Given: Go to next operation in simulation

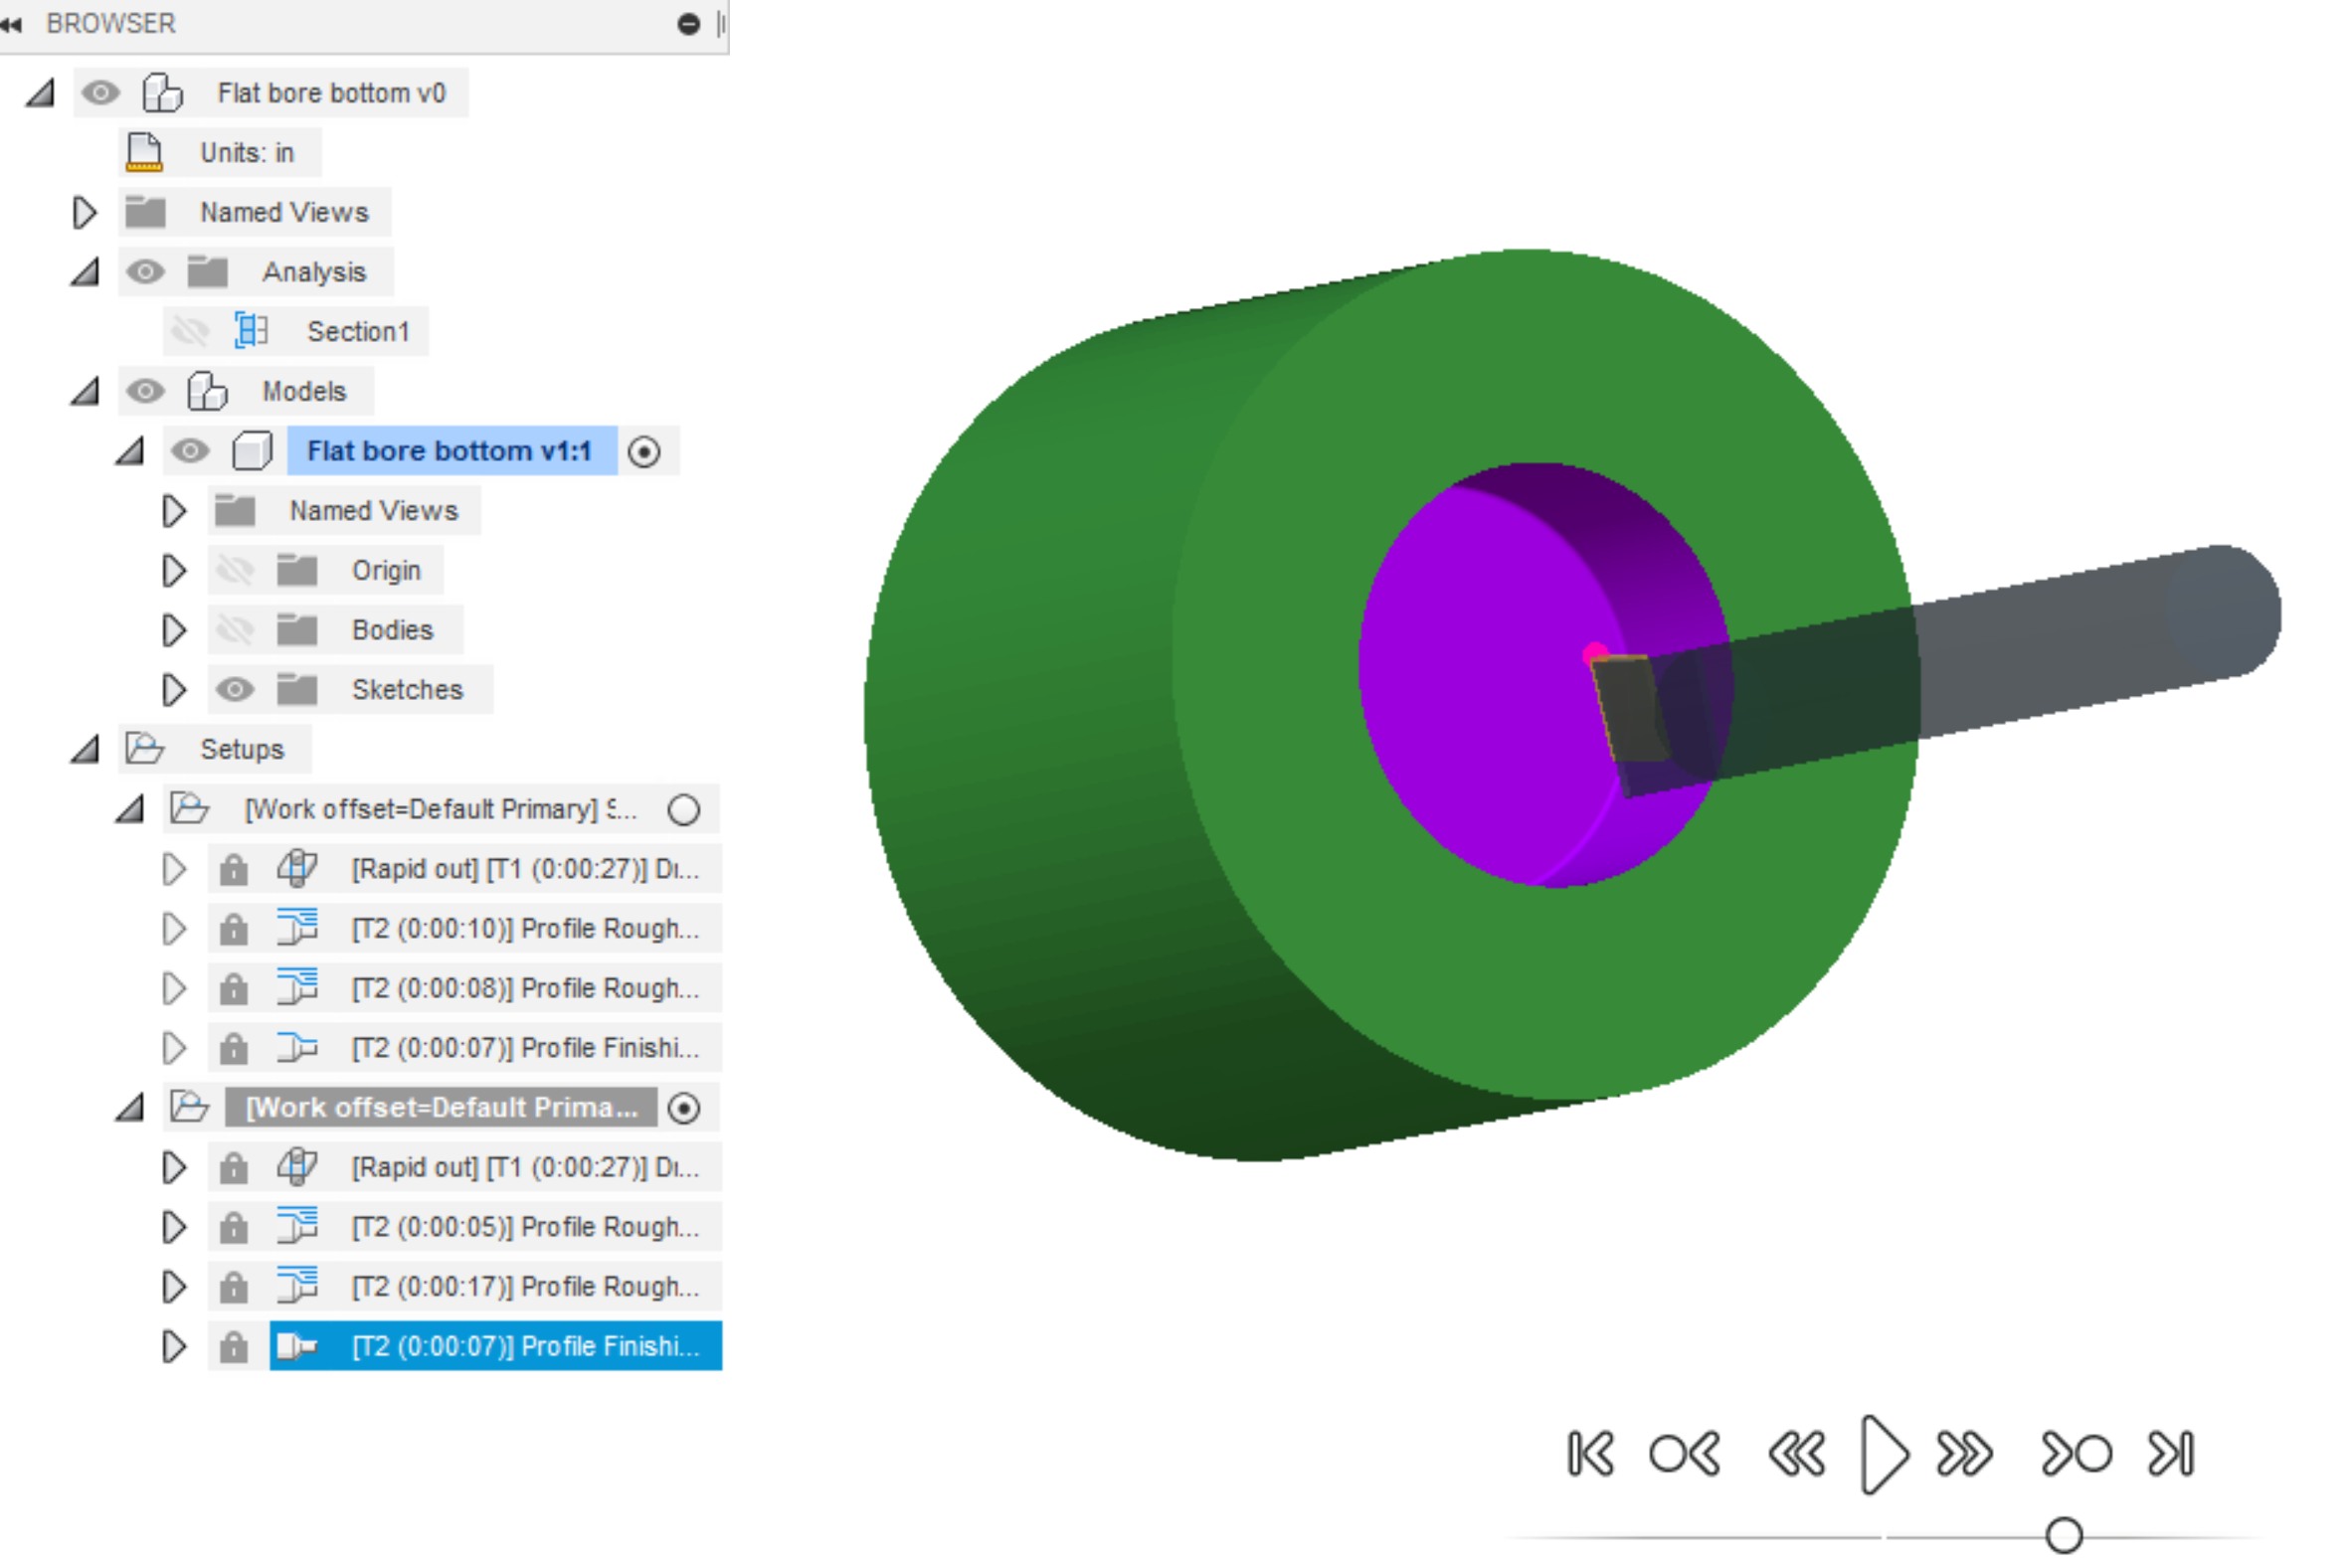Looking at the screenshot, I should click(2077, 1454).
